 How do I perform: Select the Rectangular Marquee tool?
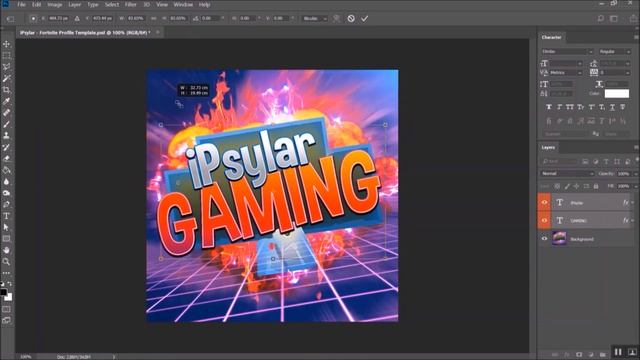click(6, 55)
